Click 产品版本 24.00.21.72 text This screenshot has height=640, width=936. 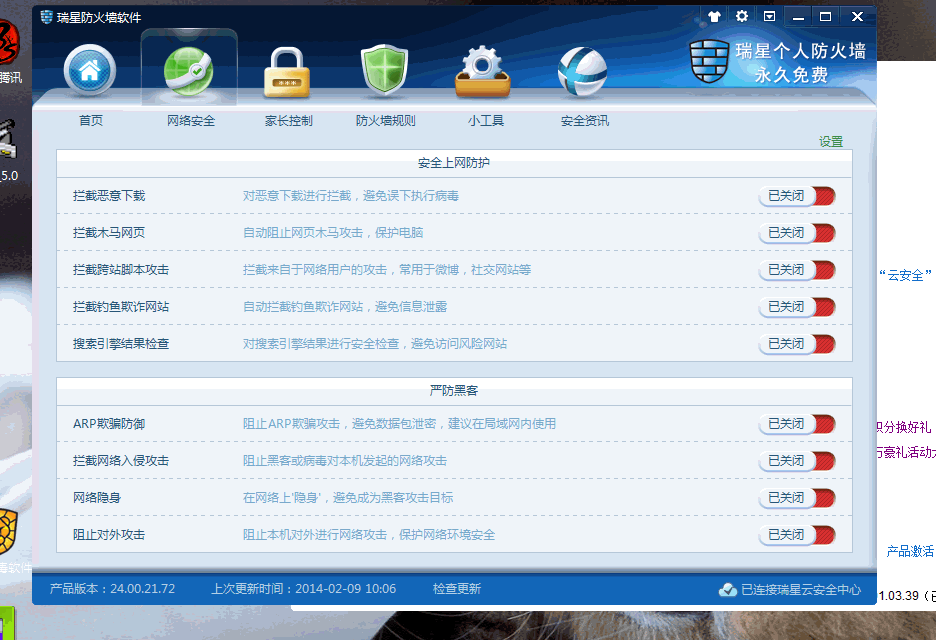tap(112, 589)
